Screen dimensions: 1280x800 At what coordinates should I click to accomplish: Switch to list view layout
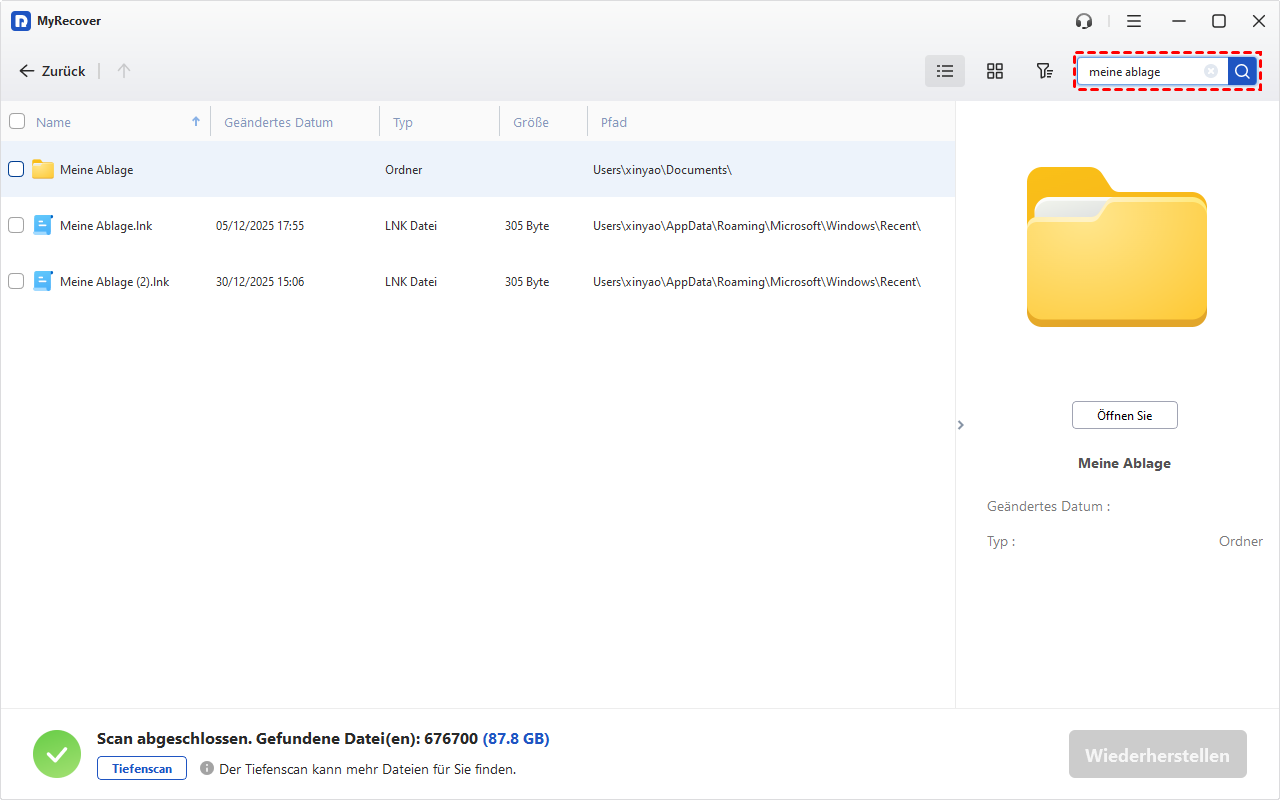pyautogui.click(x=945, y=71)
